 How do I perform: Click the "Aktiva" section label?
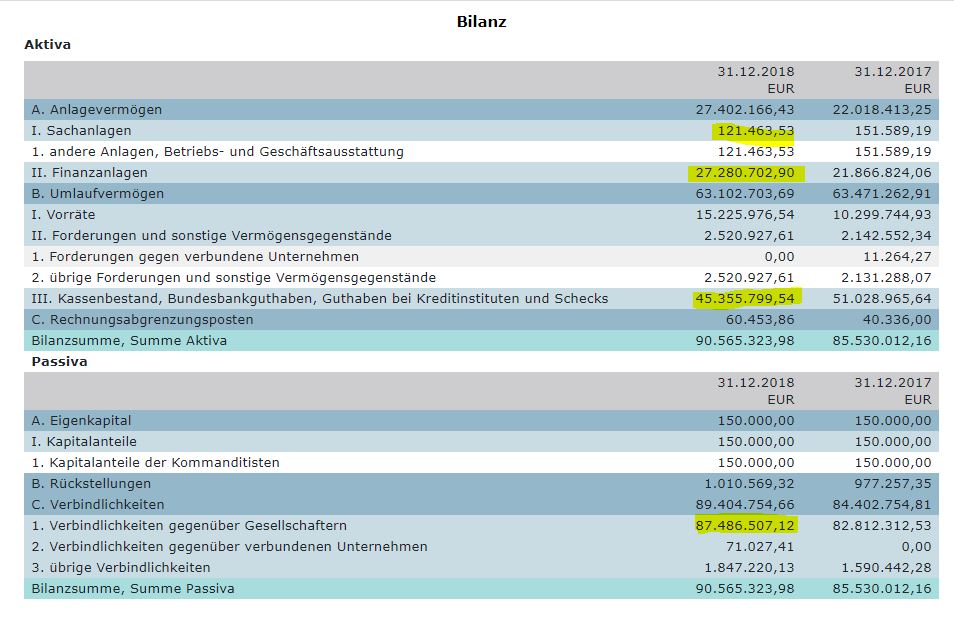47,45
